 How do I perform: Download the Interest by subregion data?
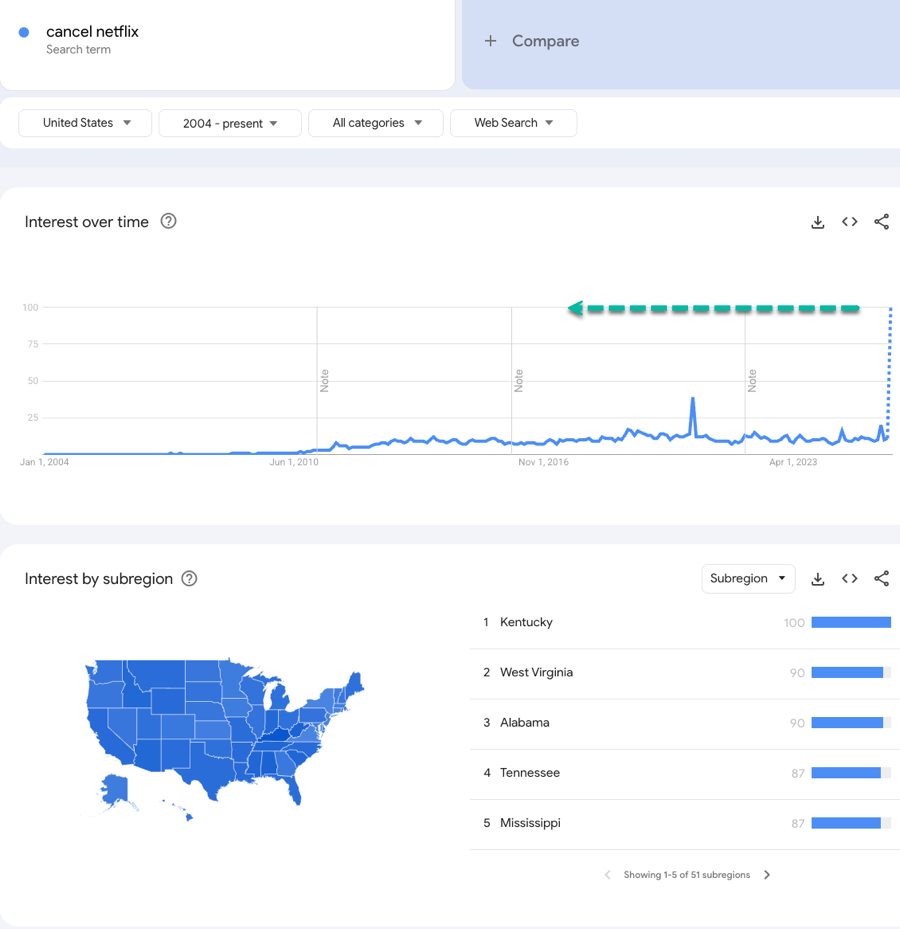[818, 579]
